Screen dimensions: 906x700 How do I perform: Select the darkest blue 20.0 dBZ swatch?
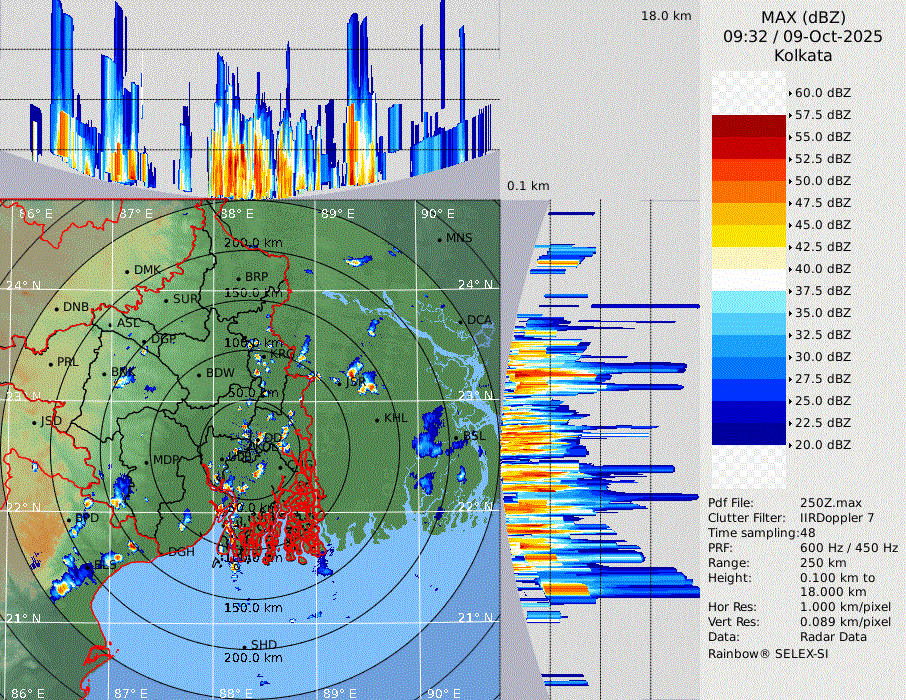tap(749, 434)
